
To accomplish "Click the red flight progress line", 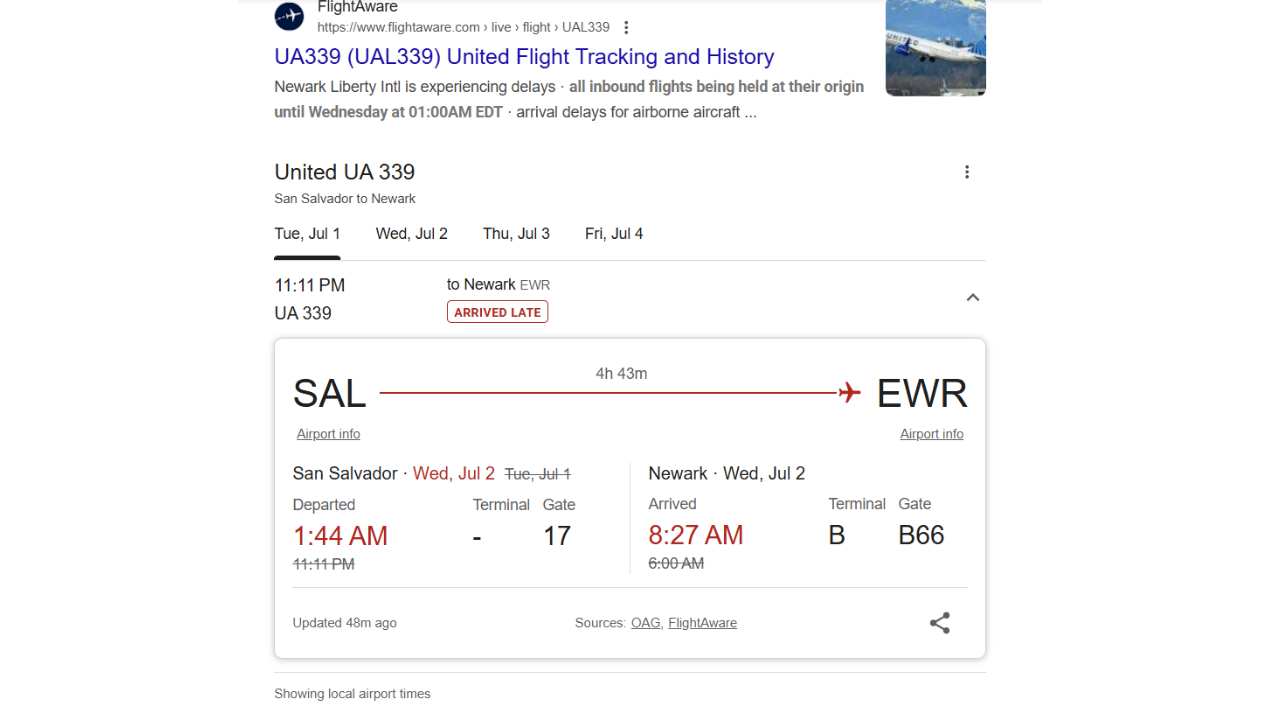I will [x=609, y=393].
